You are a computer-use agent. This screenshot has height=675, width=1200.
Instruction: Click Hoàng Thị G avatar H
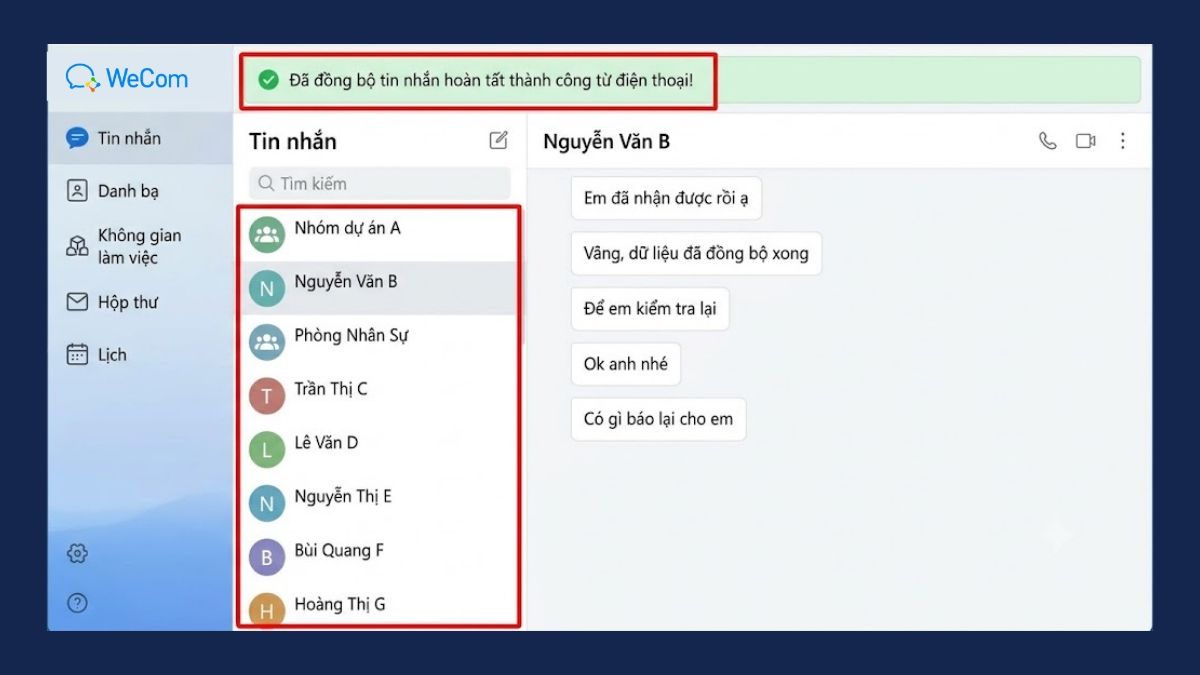(x=267, y=610)
